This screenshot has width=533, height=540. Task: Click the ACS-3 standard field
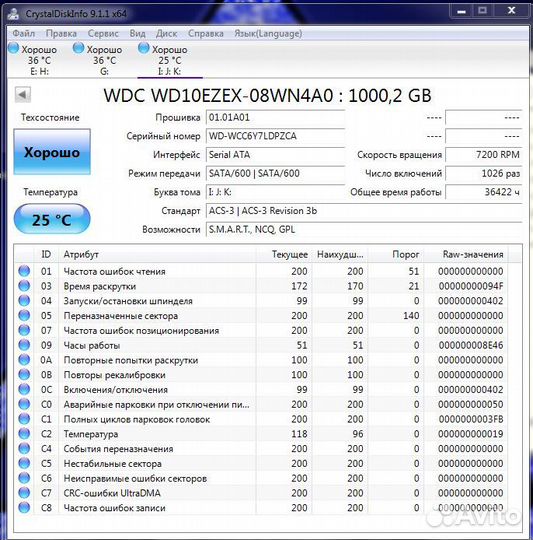point(364,210)
